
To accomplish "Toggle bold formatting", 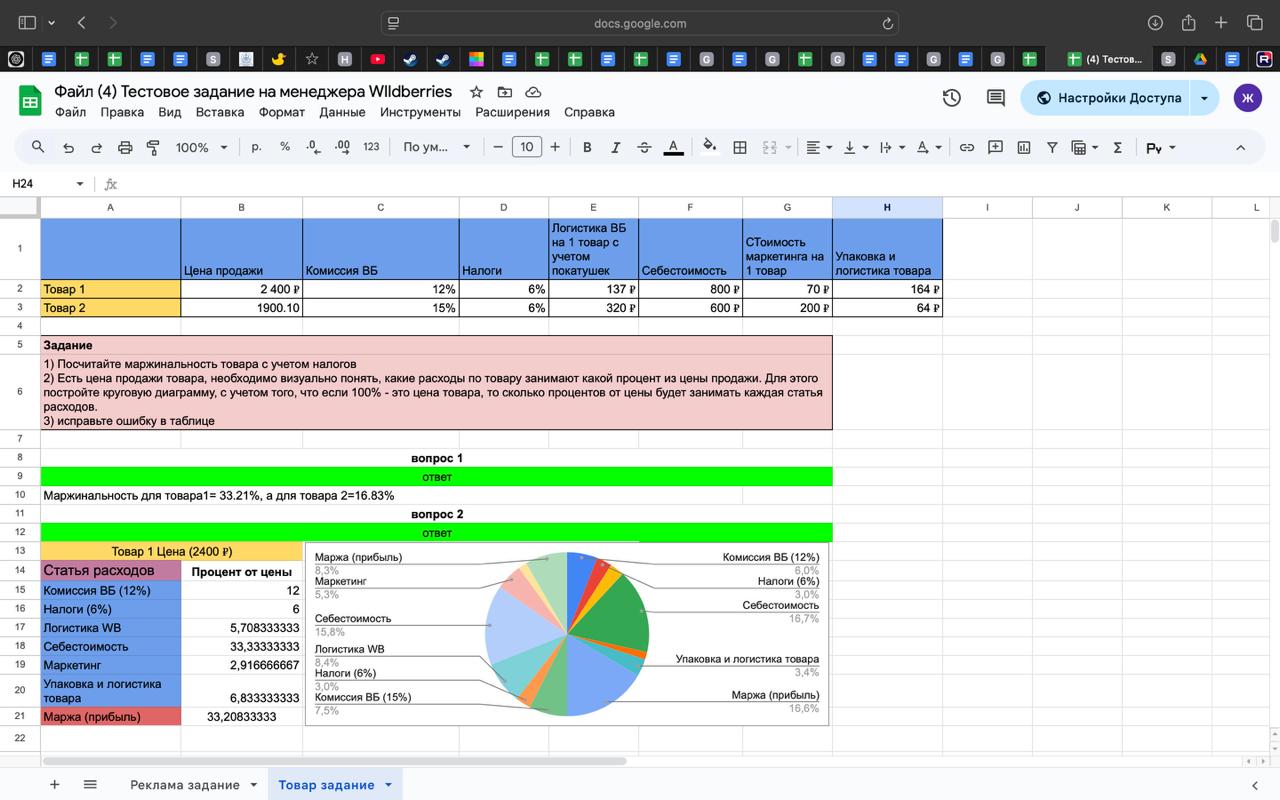I will 587,147.
